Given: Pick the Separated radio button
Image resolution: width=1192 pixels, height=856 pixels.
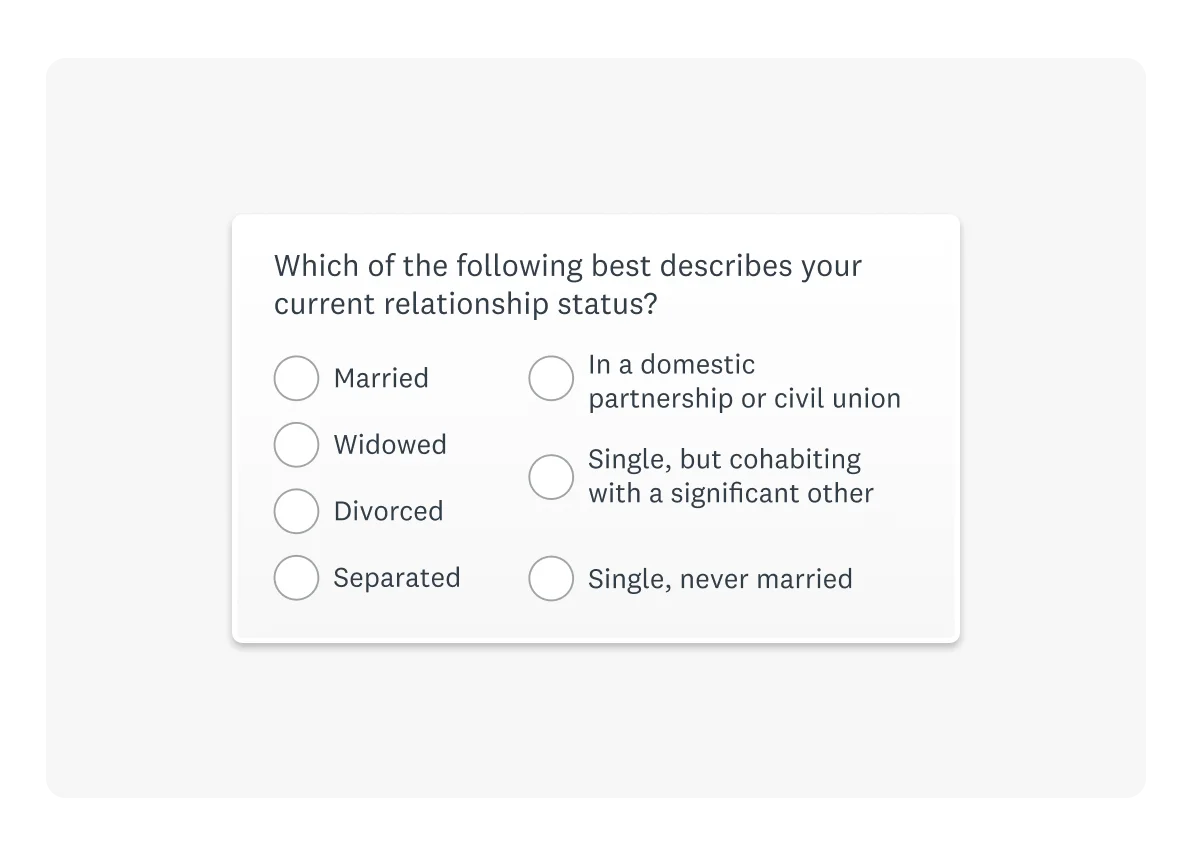Looking at the screenshot, I should 296,578.
